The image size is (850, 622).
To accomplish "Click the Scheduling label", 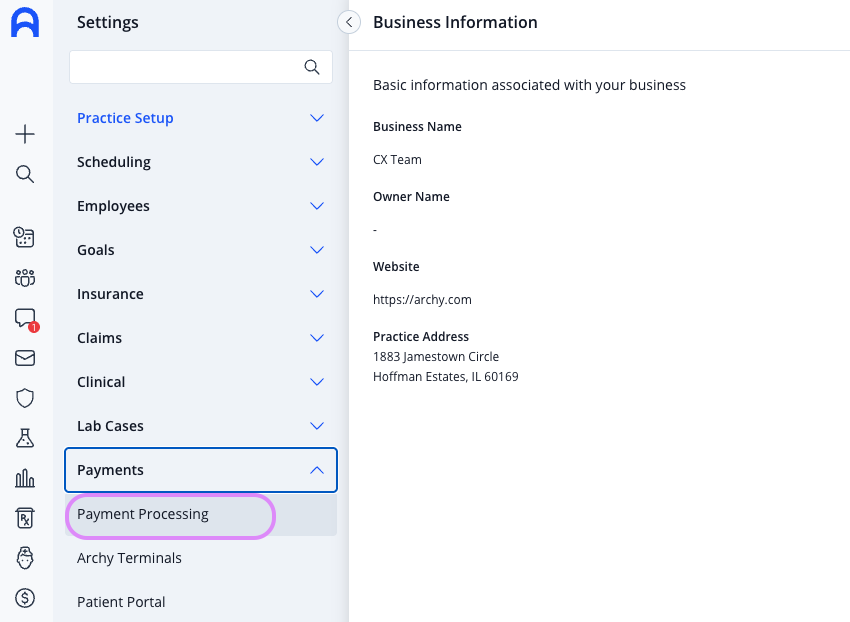I will point(114,162).
